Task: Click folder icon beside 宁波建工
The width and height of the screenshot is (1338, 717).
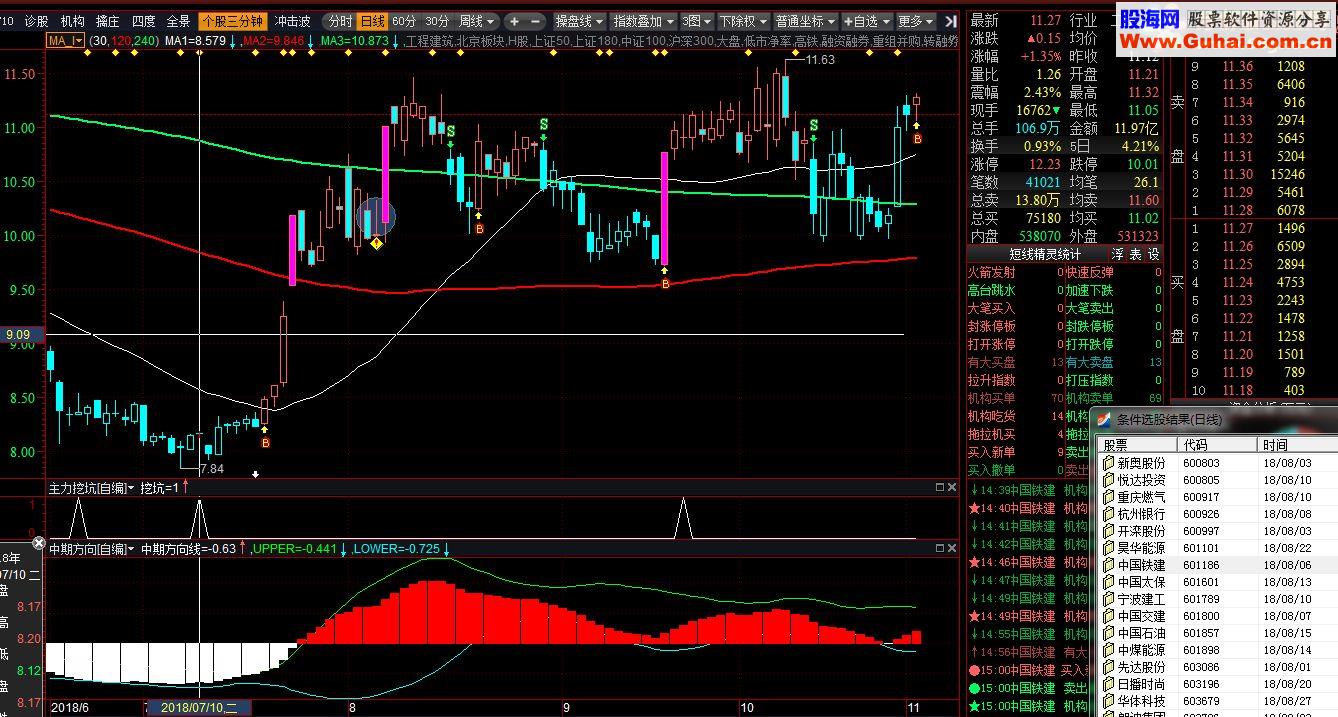Action: (x=1108, y=599)
